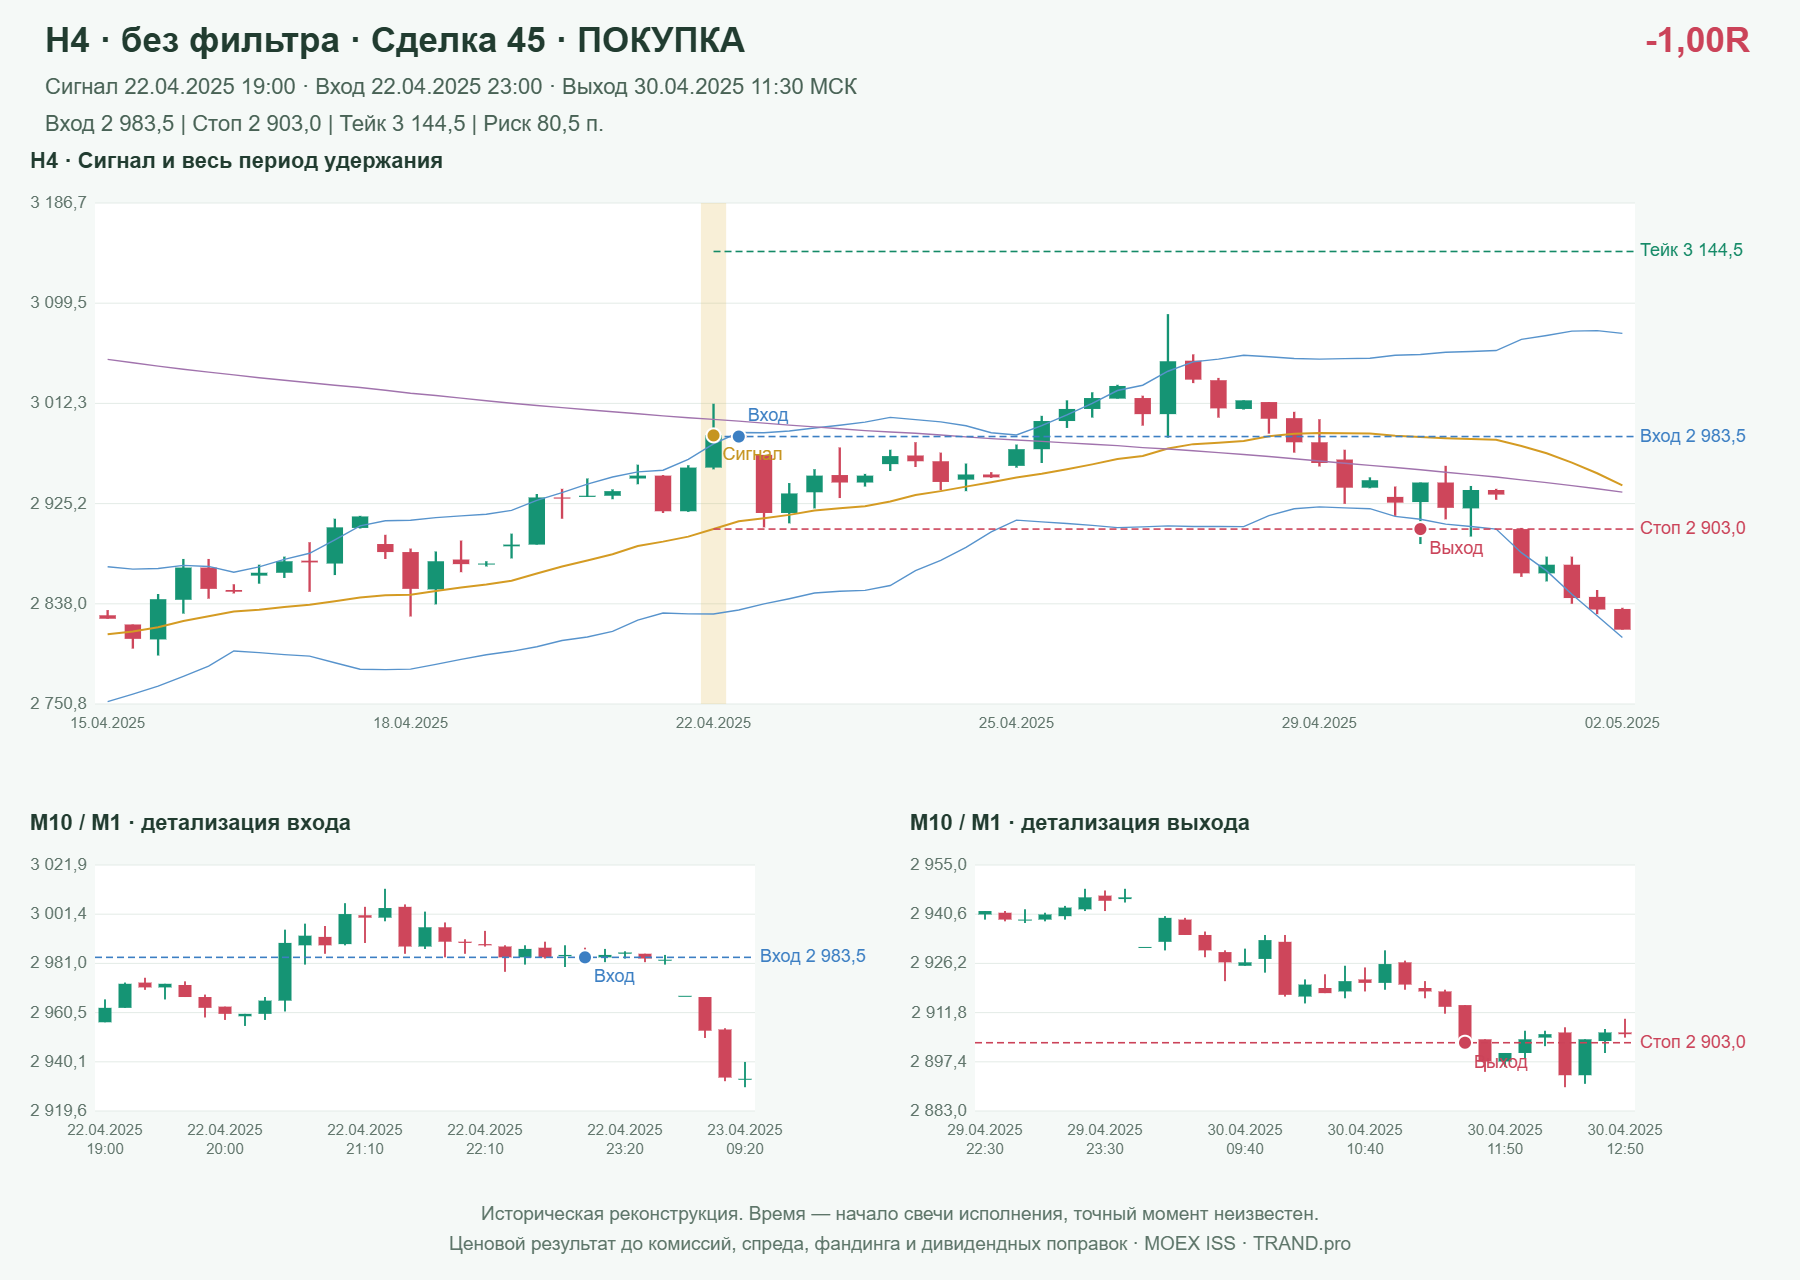Click the 'Риск 80,5 п.' parameters line

(324, 124)
